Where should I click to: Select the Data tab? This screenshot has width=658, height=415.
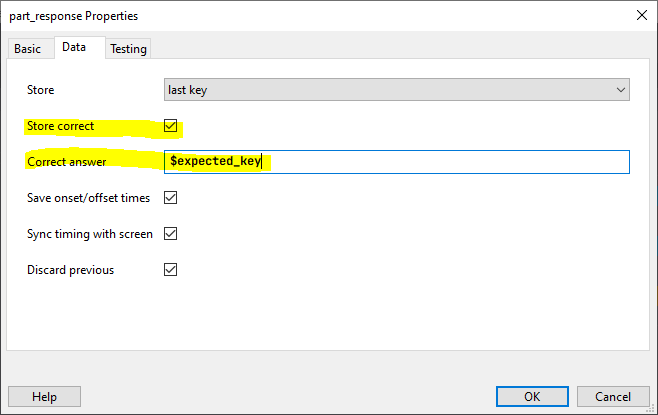coord(73,48)
